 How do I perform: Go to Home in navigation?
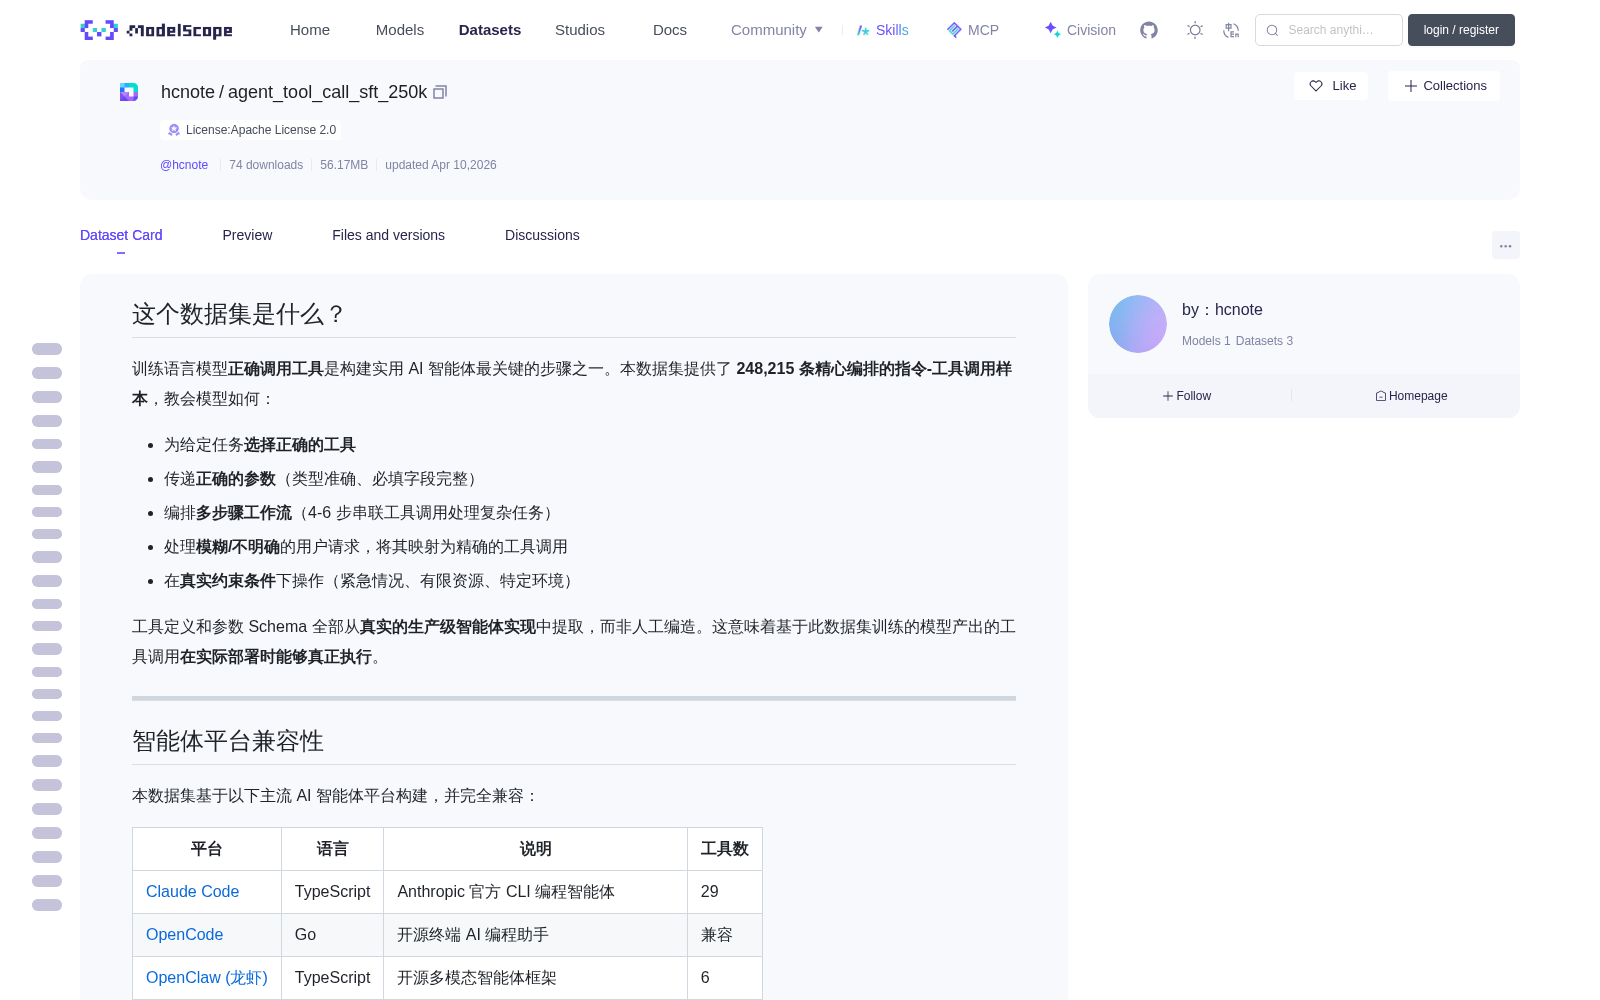point(310,30)
